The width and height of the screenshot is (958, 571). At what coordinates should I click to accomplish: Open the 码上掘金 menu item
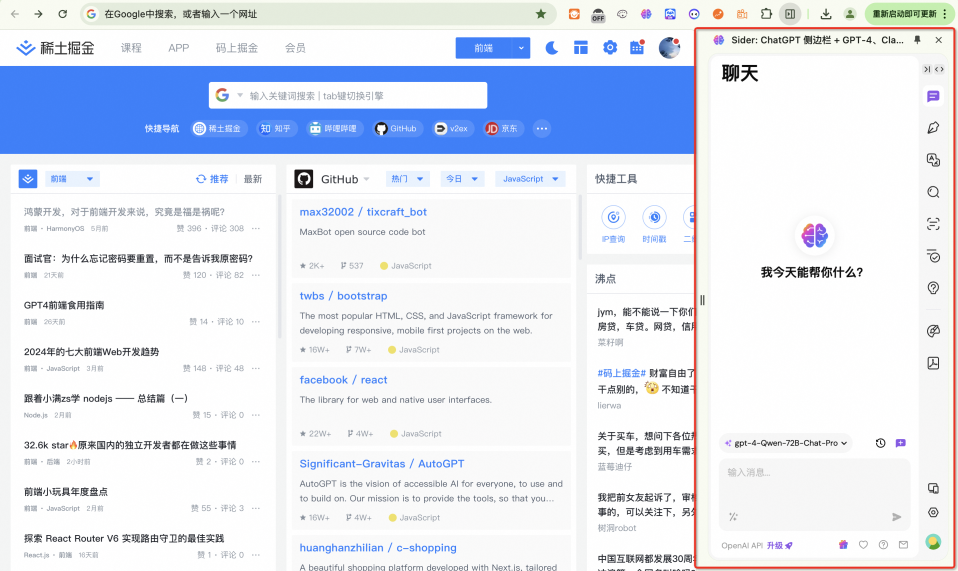[236, 48]
